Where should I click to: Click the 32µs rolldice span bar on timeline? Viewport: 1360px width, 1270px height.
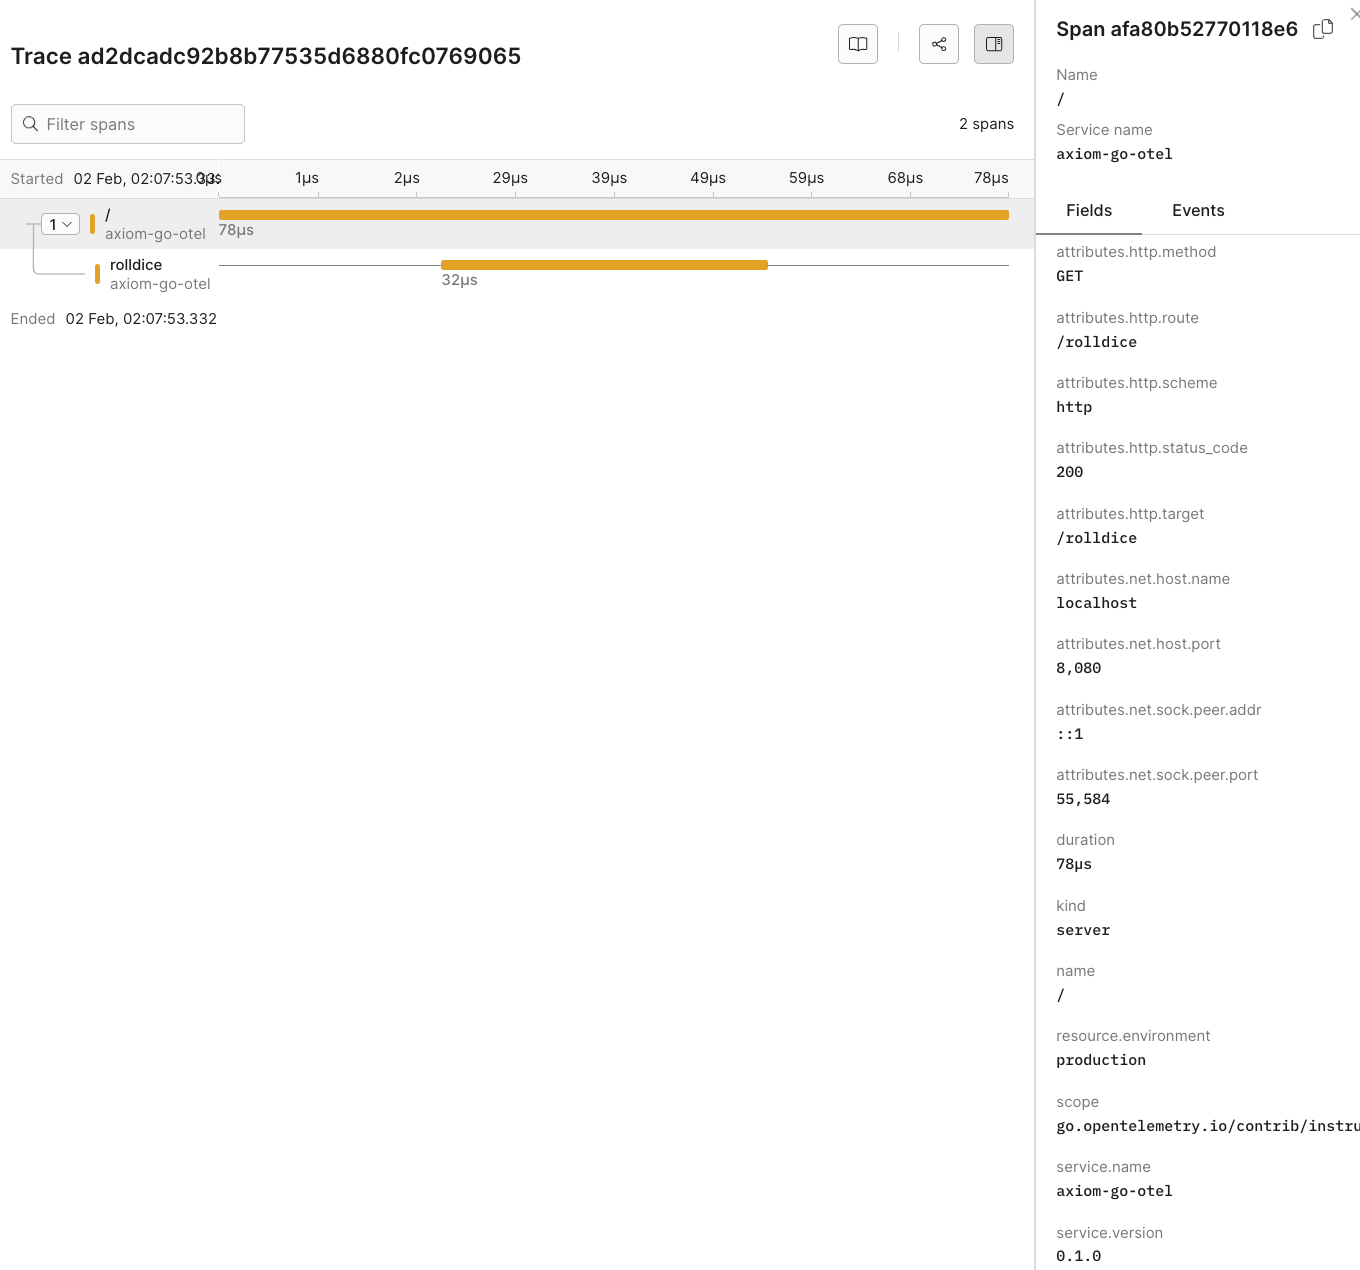click(x=604, y=264)
